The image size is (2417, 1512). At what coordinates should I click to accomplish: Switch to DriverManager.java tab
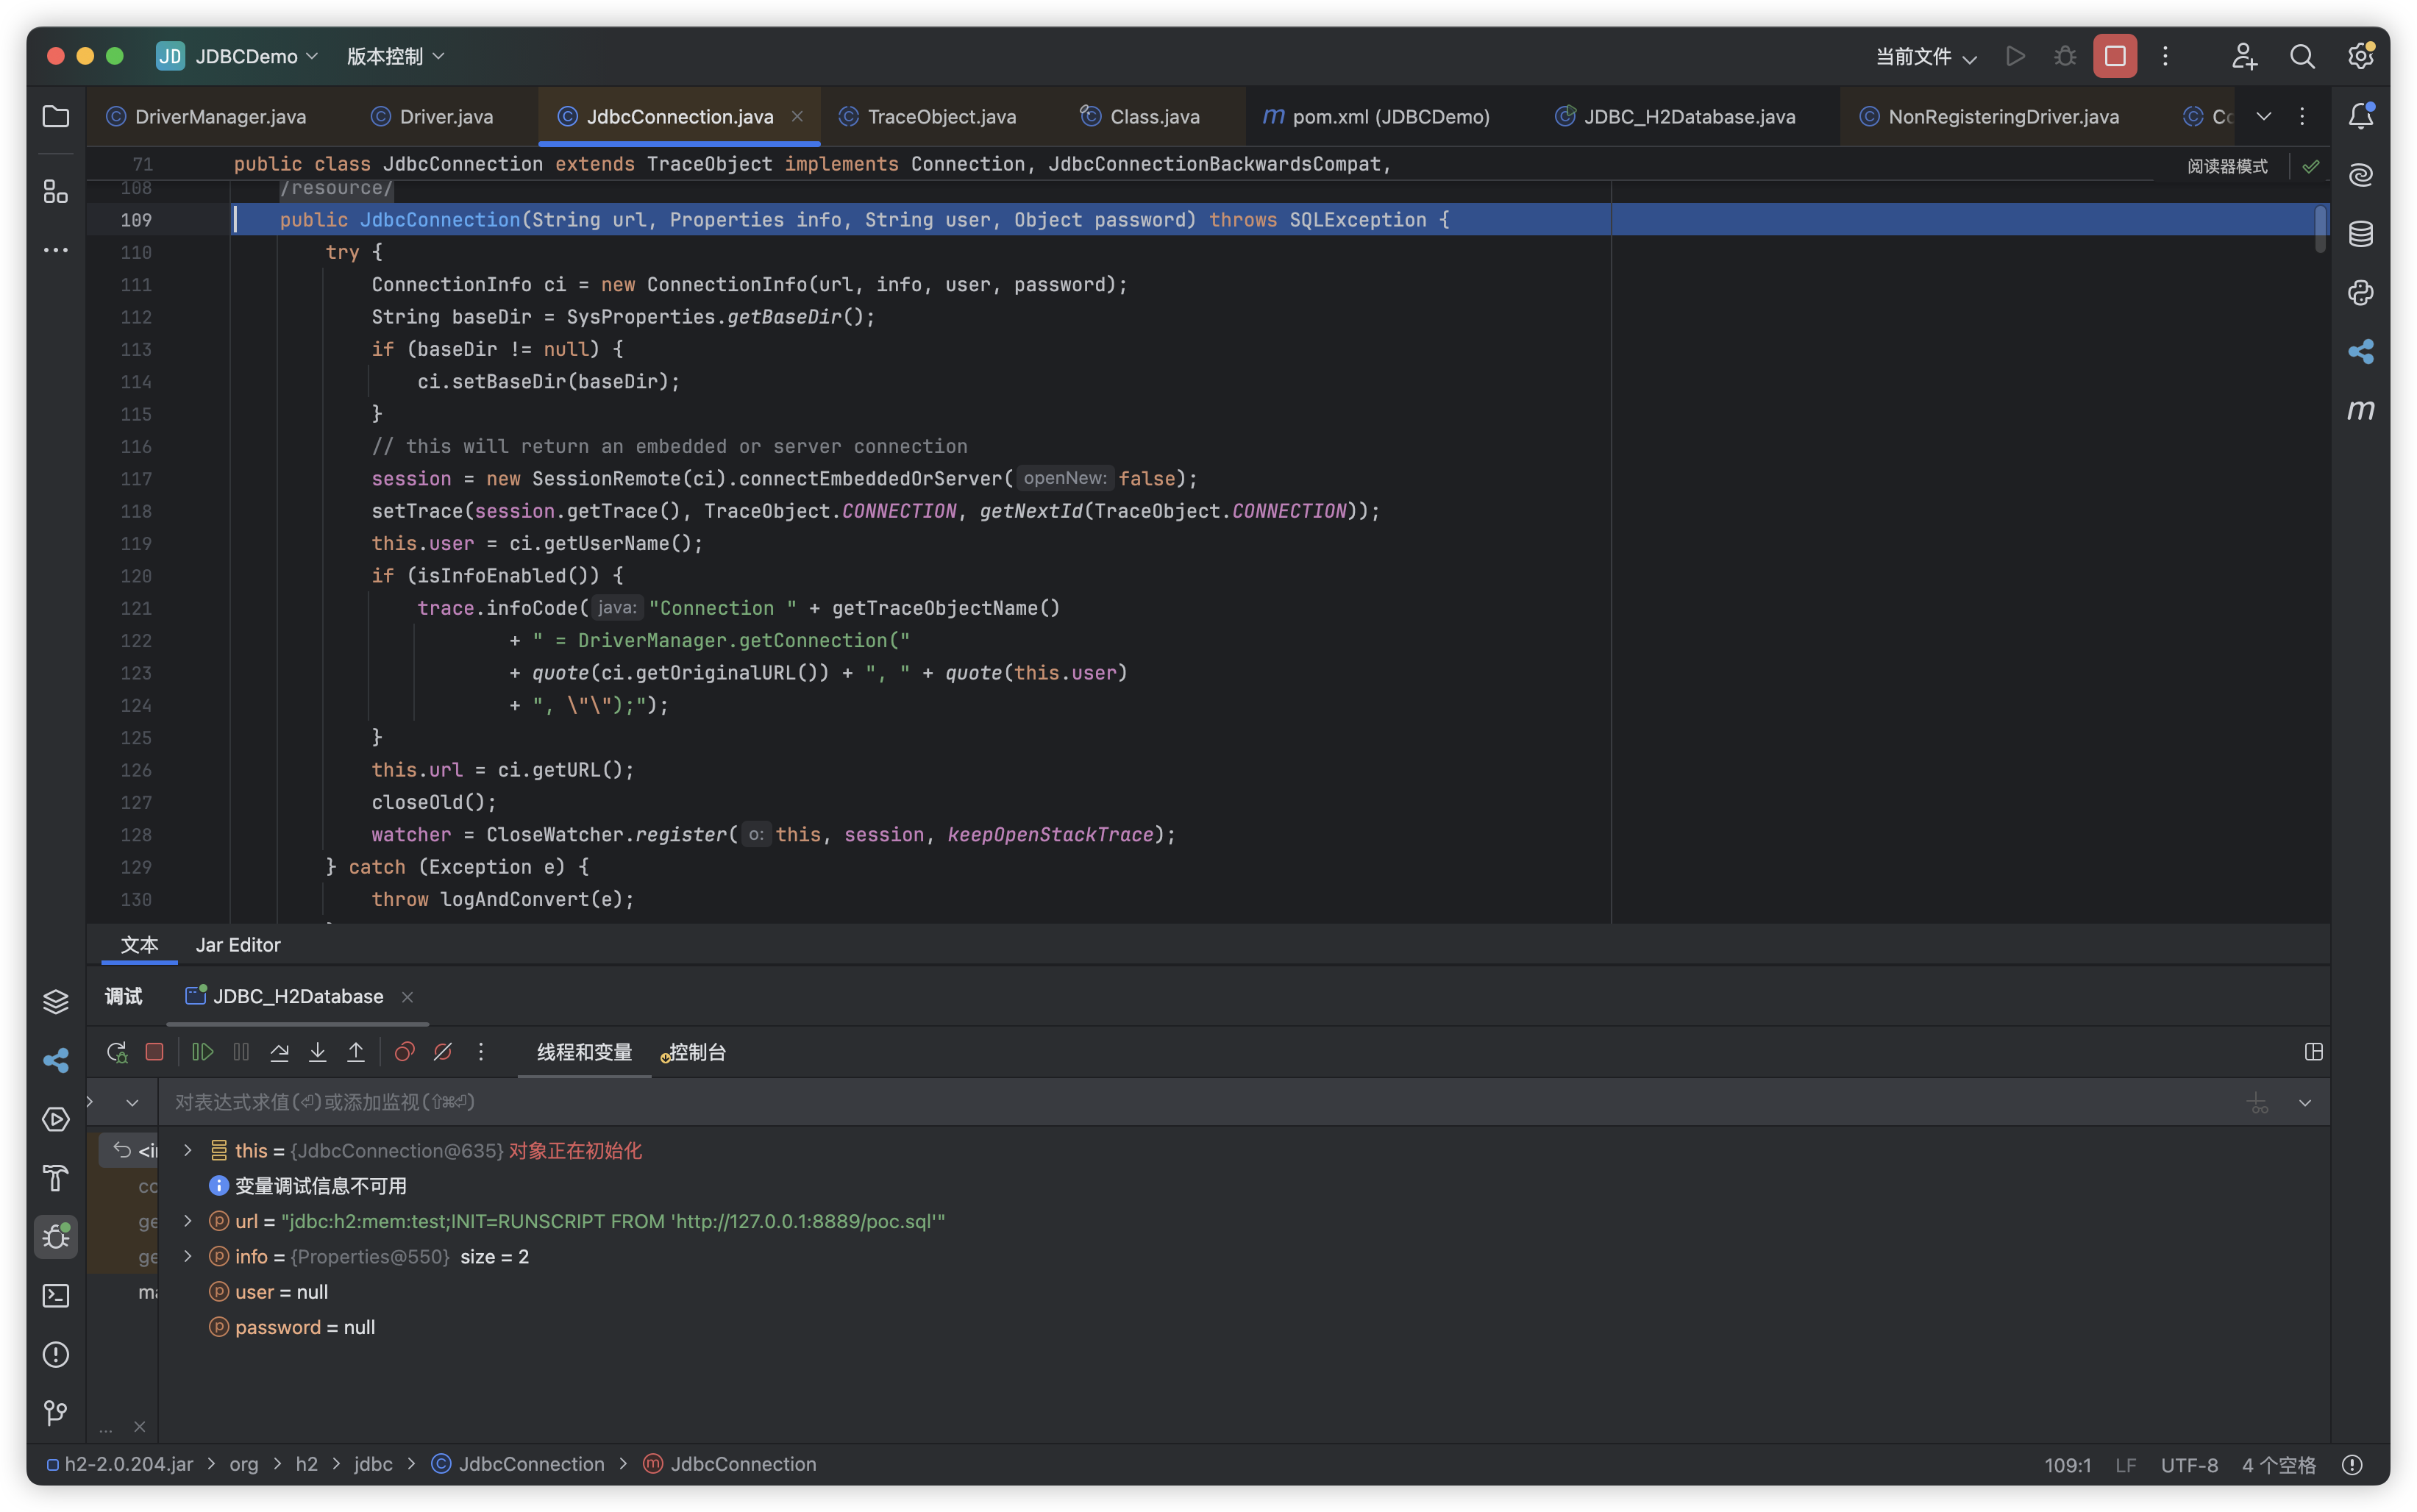click(206, 116)
